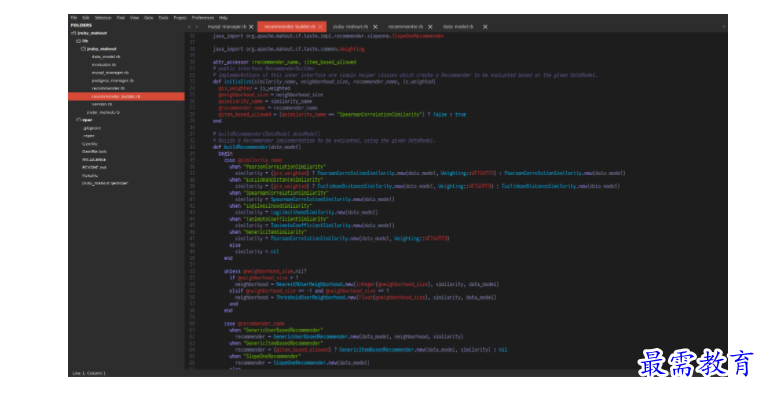Click the next tab arrow

[x=196, y=27]
